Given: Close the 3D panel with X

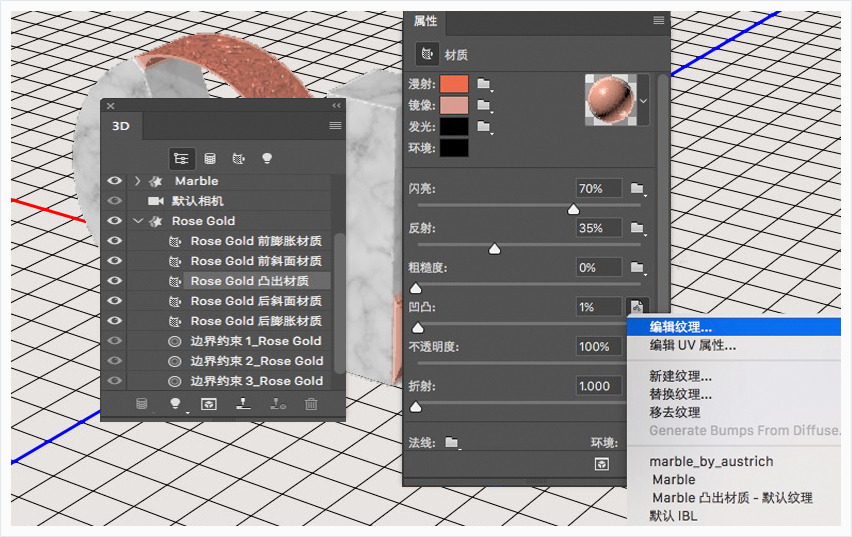Looking at the screenshot, I should (110, 105).
